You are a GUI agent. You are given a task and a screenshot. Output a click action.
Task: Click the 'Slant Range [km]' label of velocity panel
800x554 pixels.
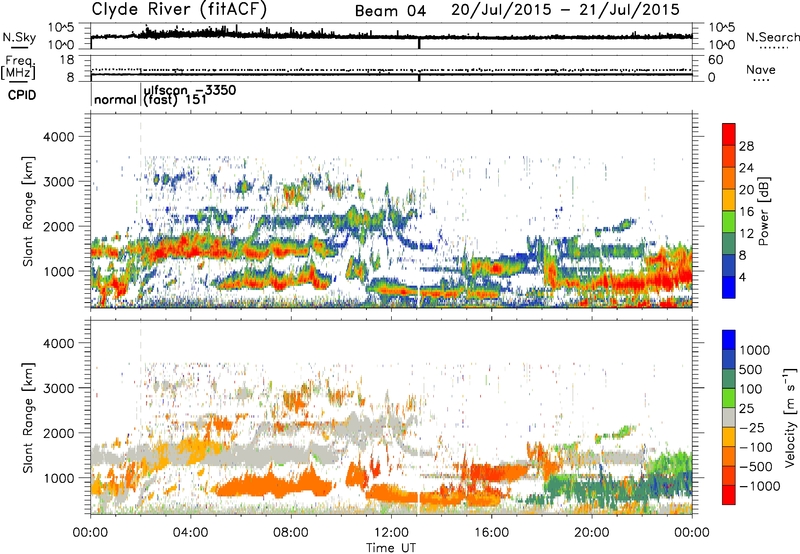[28, 417]
